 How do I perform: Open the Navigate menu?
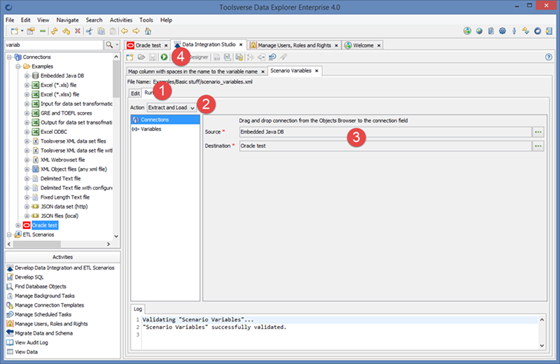point(68,20)
